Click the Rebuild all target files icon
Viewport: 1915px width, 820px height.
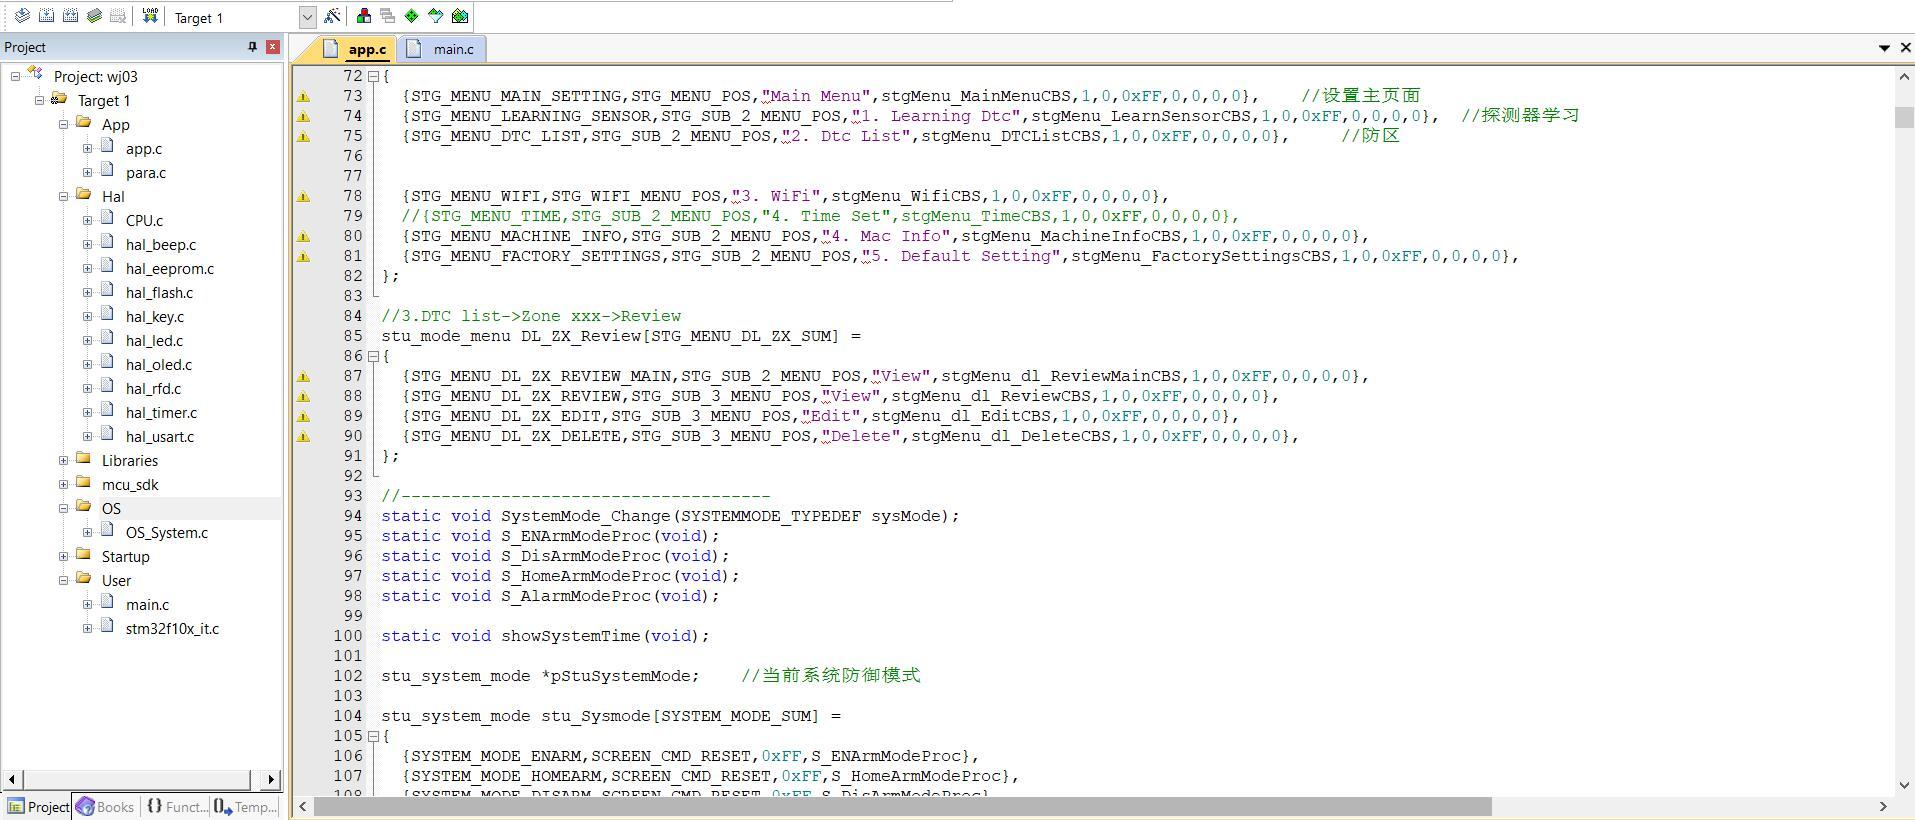(x=70, y=16)
